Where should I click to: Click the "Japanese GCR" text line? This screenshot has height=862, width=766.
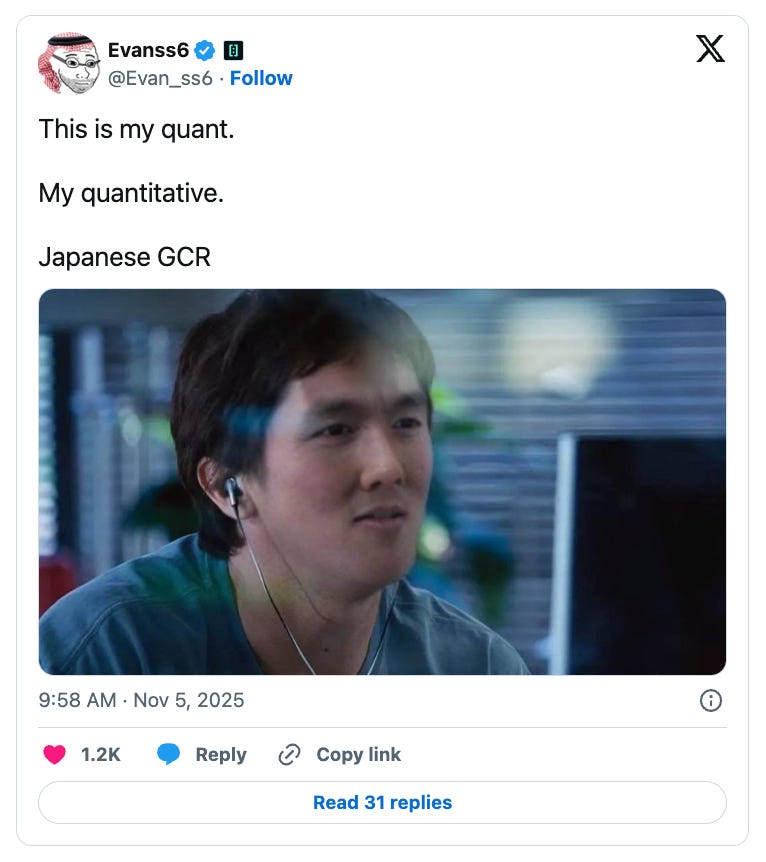point(125,257)
